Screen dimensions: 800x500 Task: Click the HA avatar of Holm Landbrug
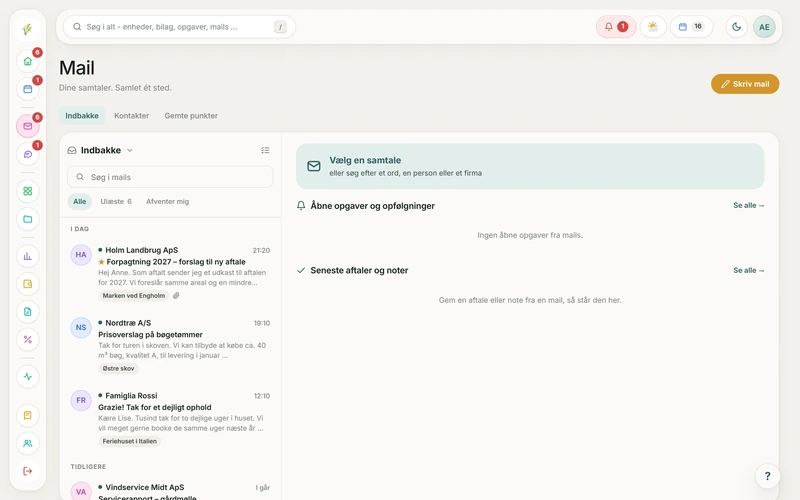click(x=81, y=255)
